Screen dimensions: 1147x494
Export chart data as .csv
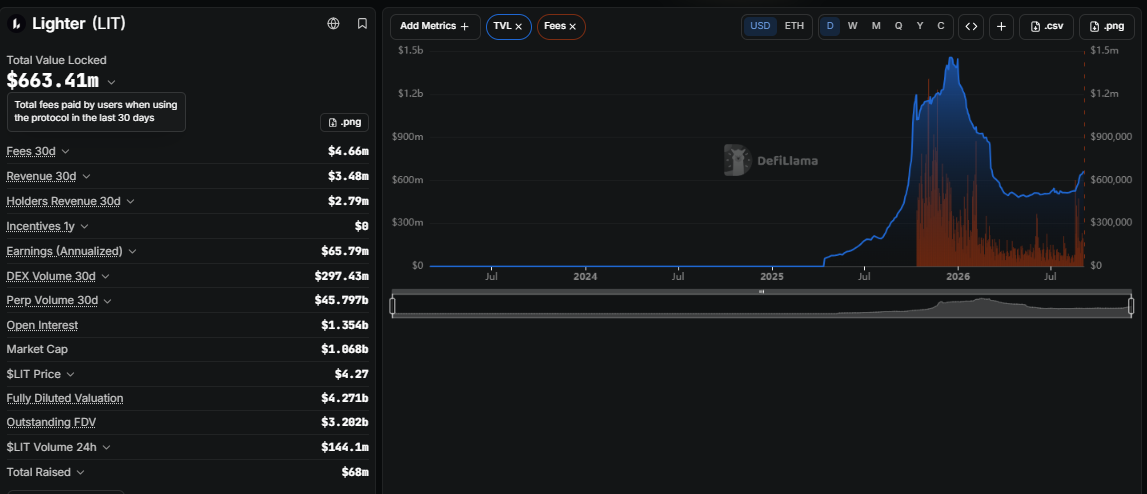1046,26
